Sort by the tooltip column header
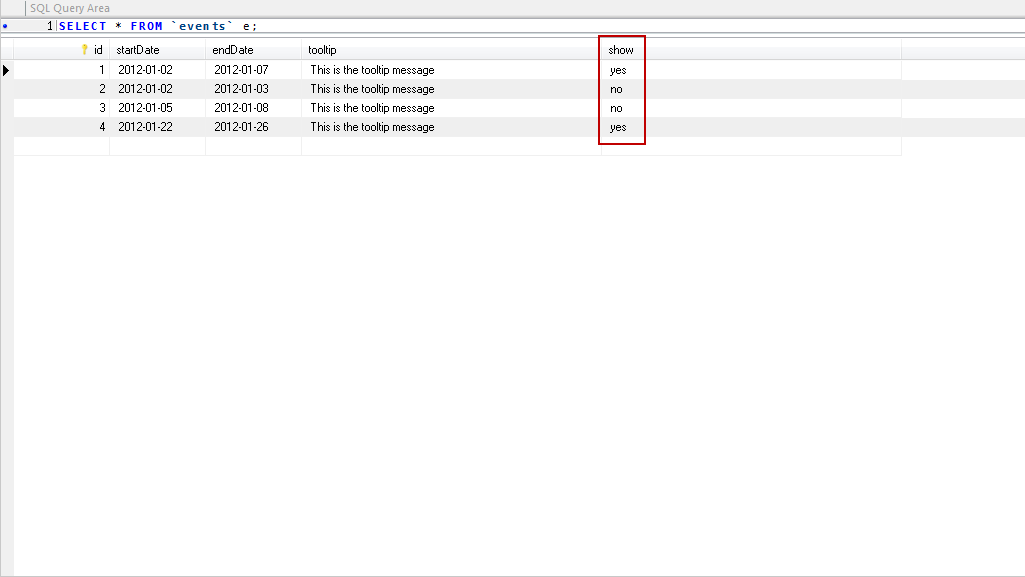Screen dimensions: 1025x577 point(451,50)
